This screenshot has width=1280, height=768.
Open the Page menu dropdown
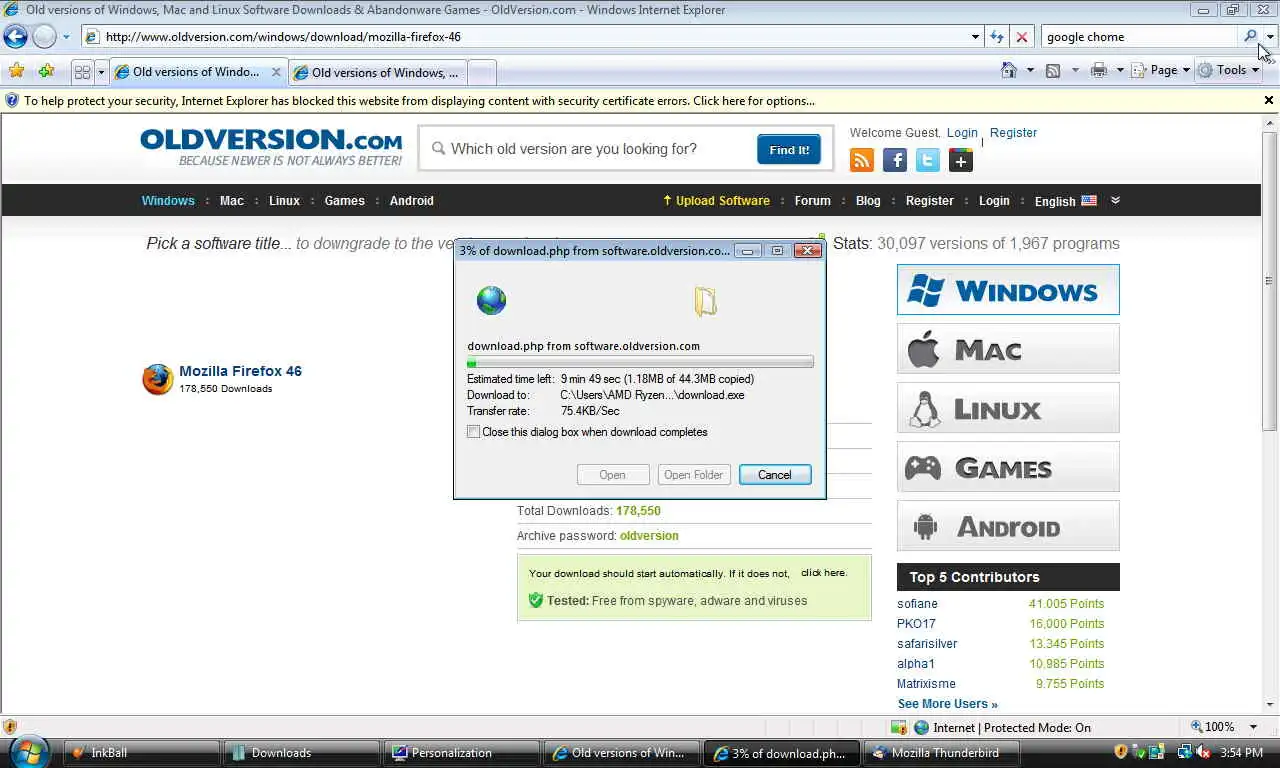tap(1161, 70)
